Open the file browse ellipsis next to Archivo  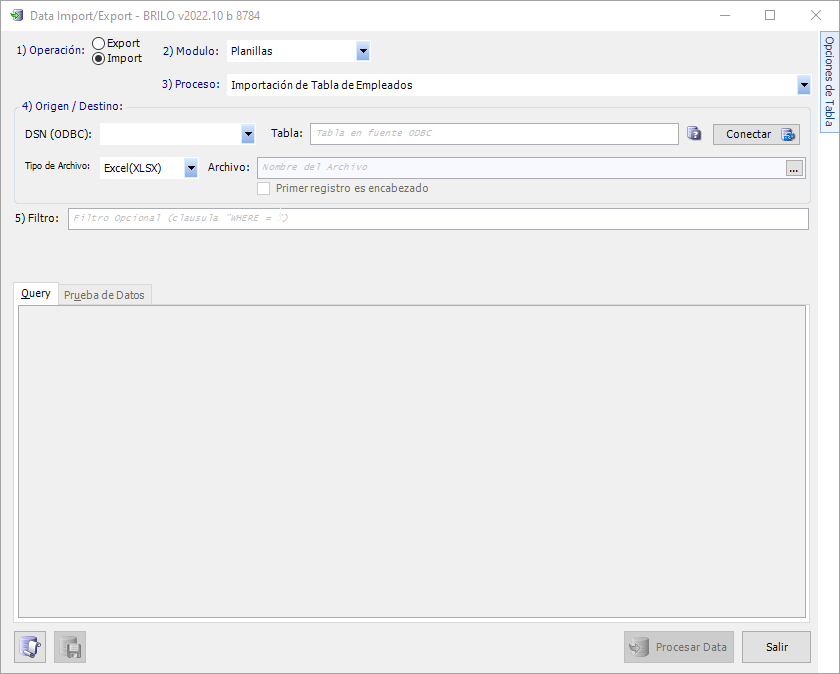coord(793,168)
